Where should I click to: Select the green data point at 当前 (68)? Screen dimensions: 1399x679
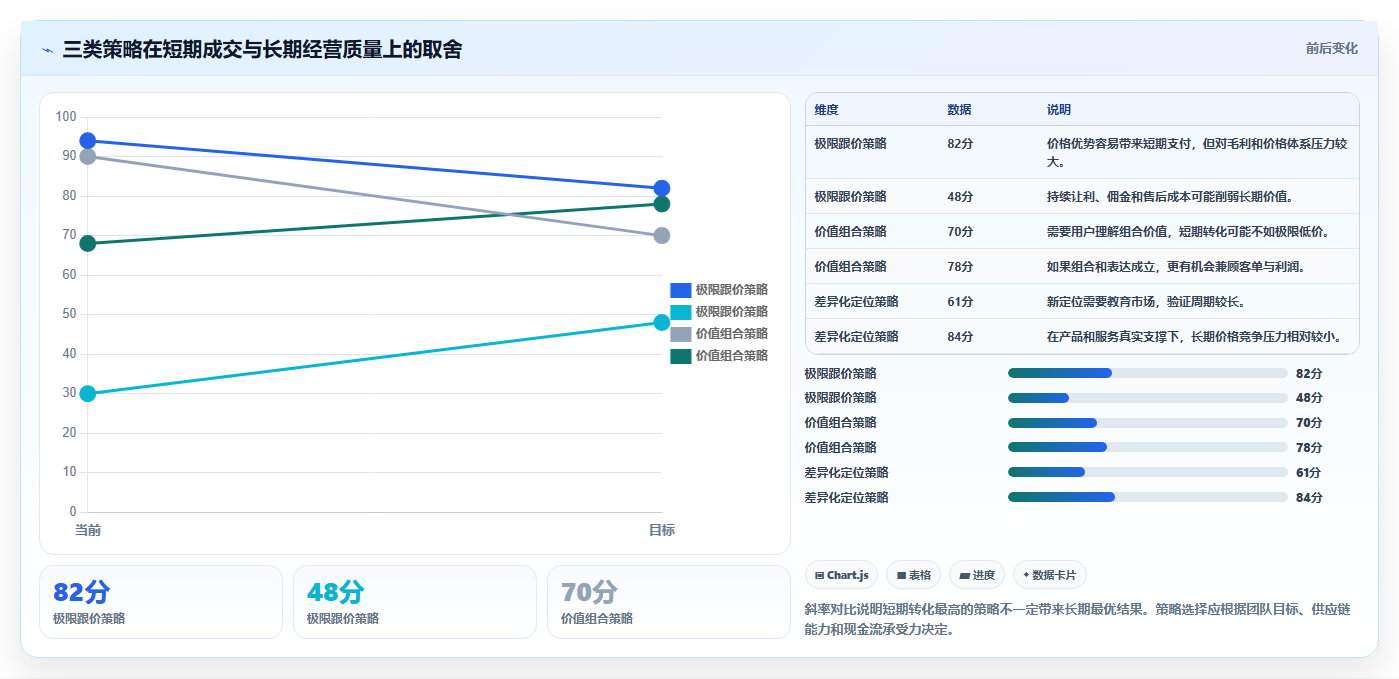88,243
